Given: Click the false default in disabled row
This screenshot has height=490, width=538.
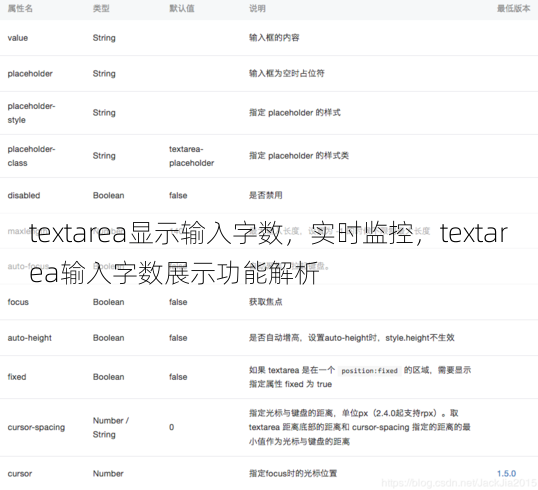Looking at the screenshot, I should coord(178,195).
